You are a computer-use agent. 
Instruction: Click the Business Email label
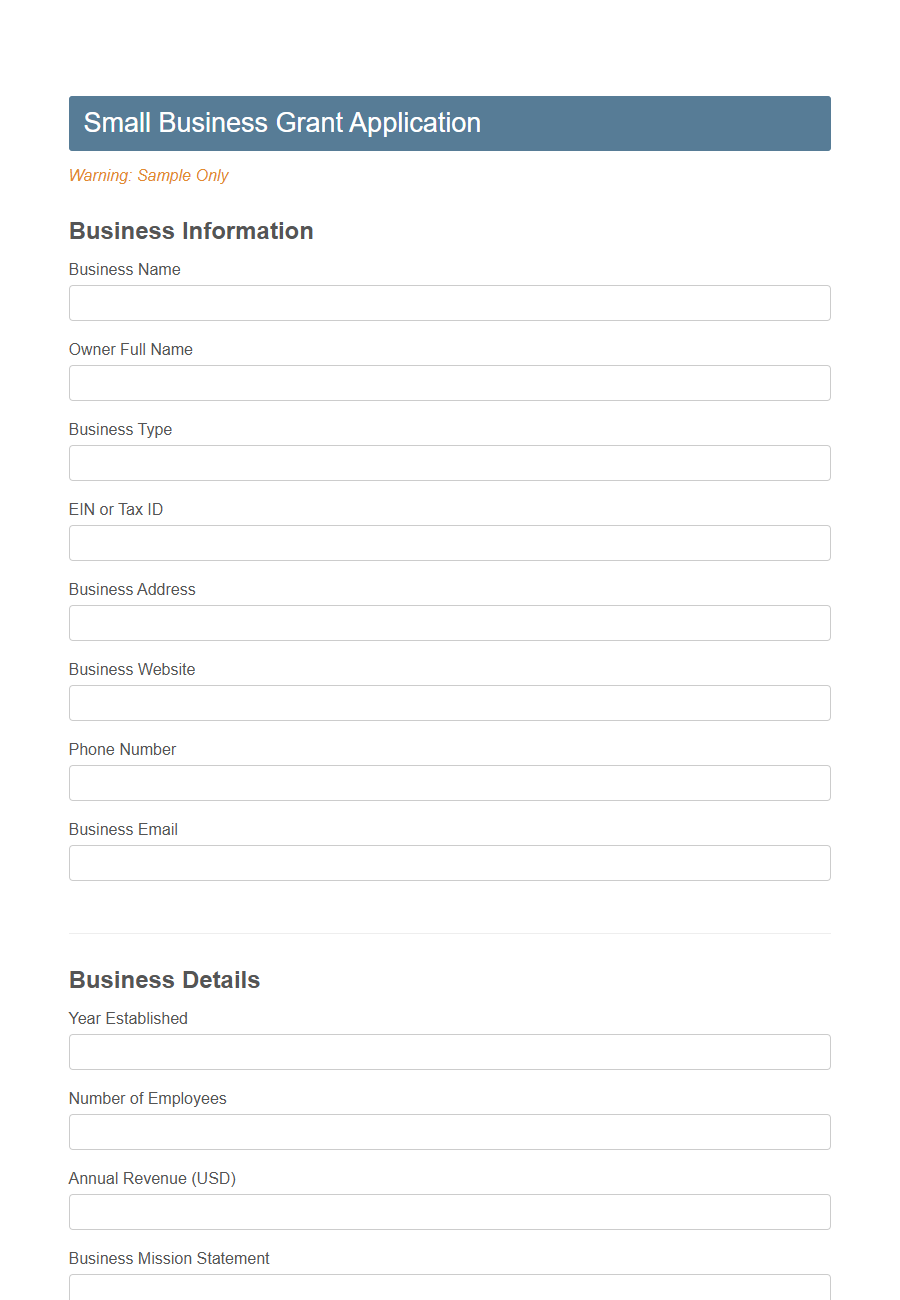(x=123, y=829)
